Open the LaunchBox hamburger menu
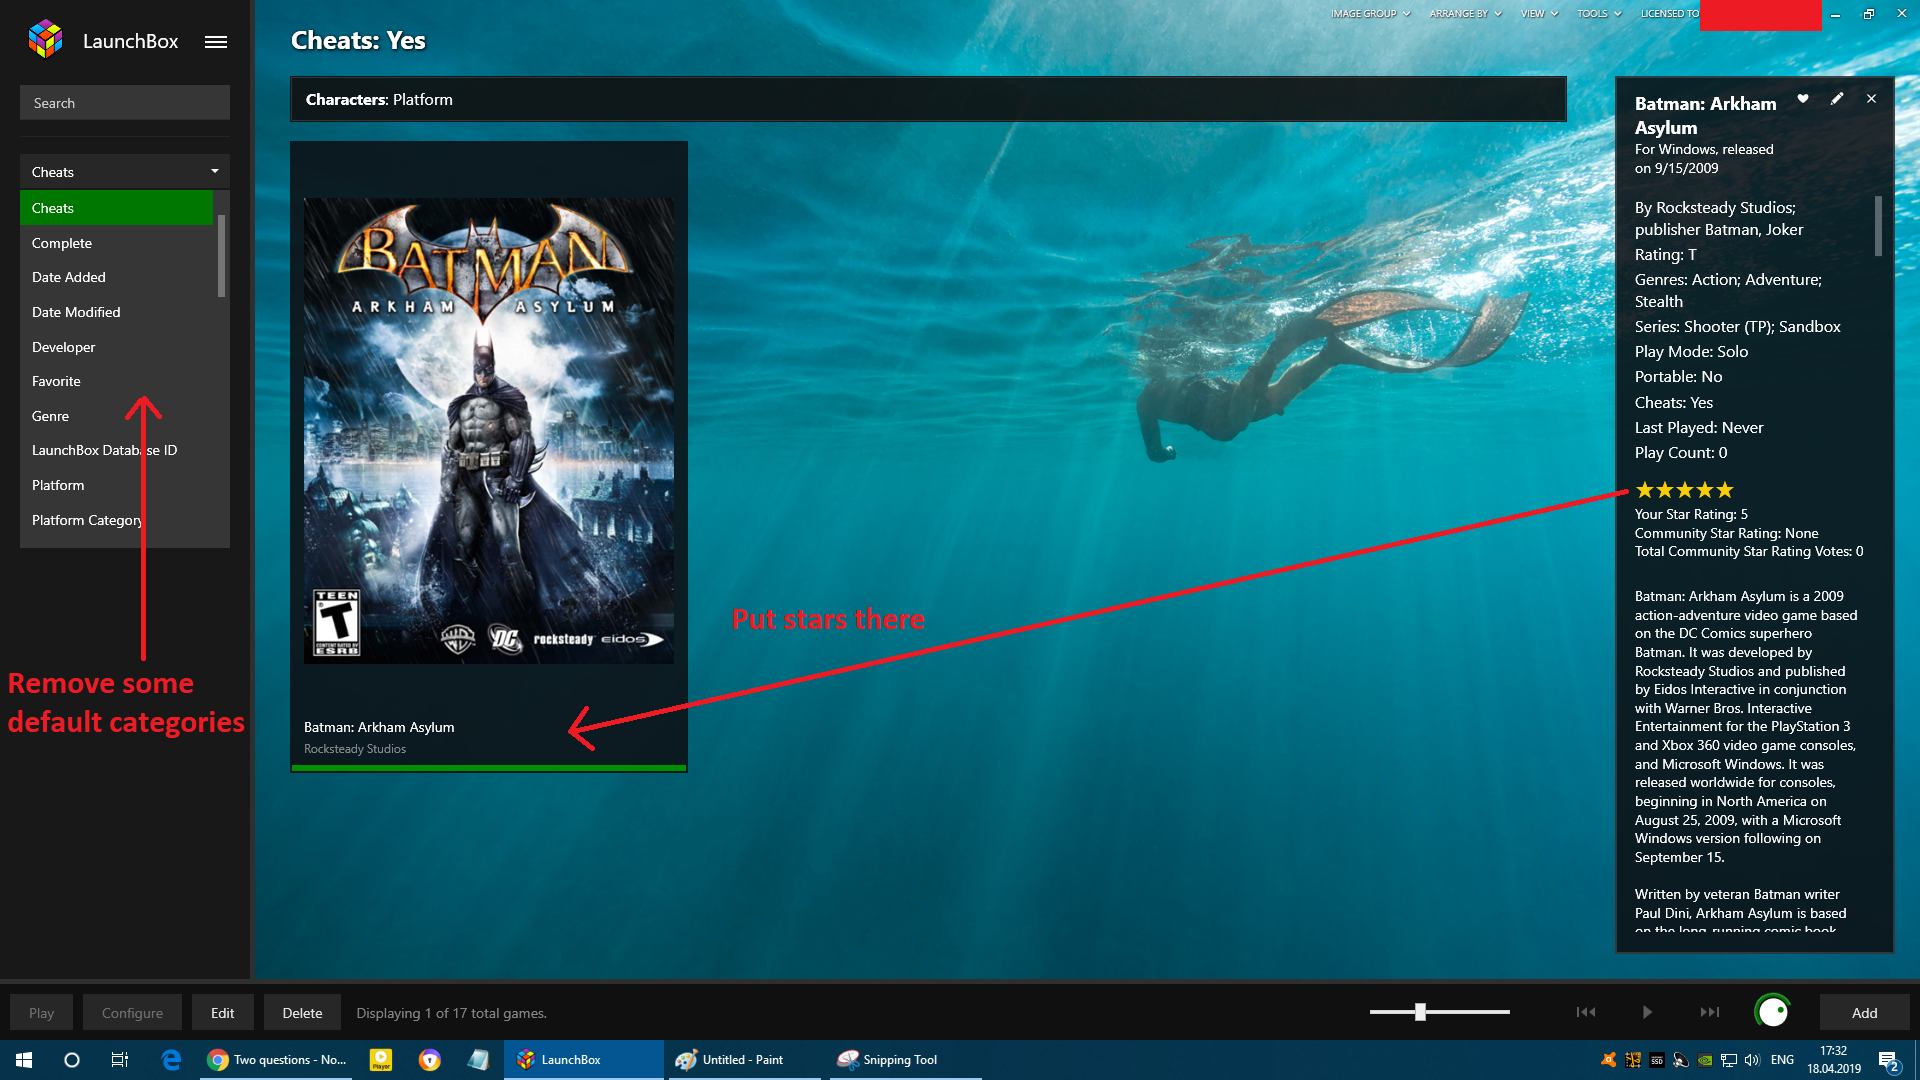The height and width of the screenshot is (1080, 1920). click(x=216, y=42)
